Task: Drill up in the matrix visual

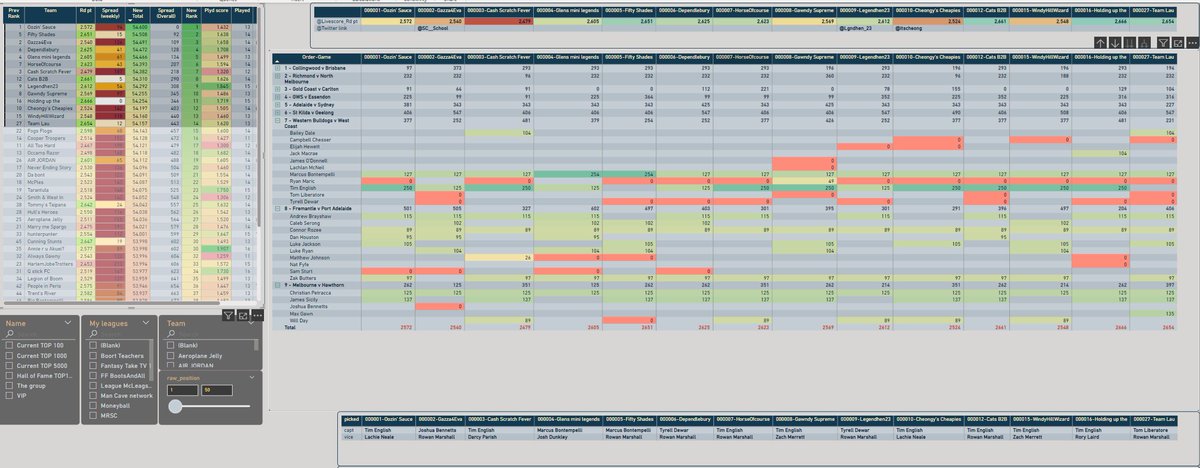Action: 1100,43
